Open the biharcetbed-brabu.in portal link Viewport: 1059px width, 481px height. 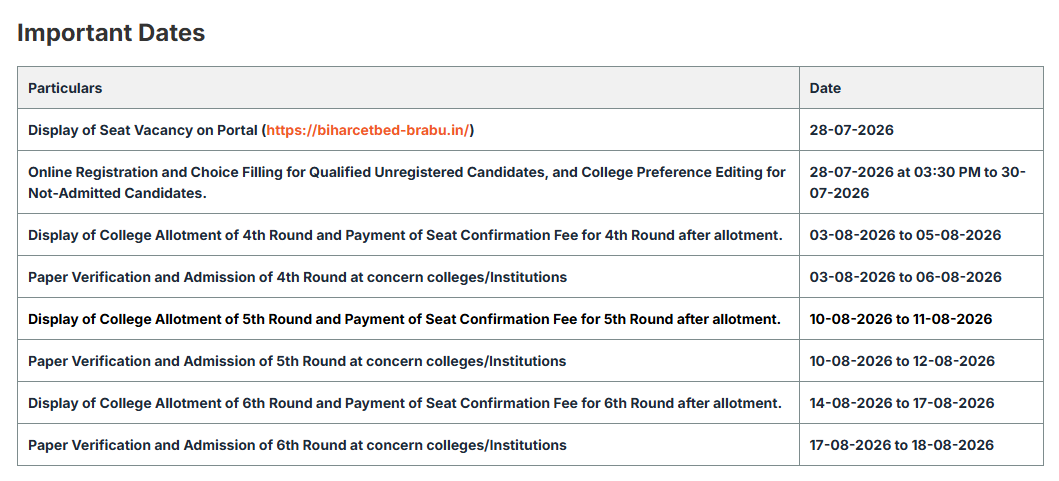tap(367, 130)
